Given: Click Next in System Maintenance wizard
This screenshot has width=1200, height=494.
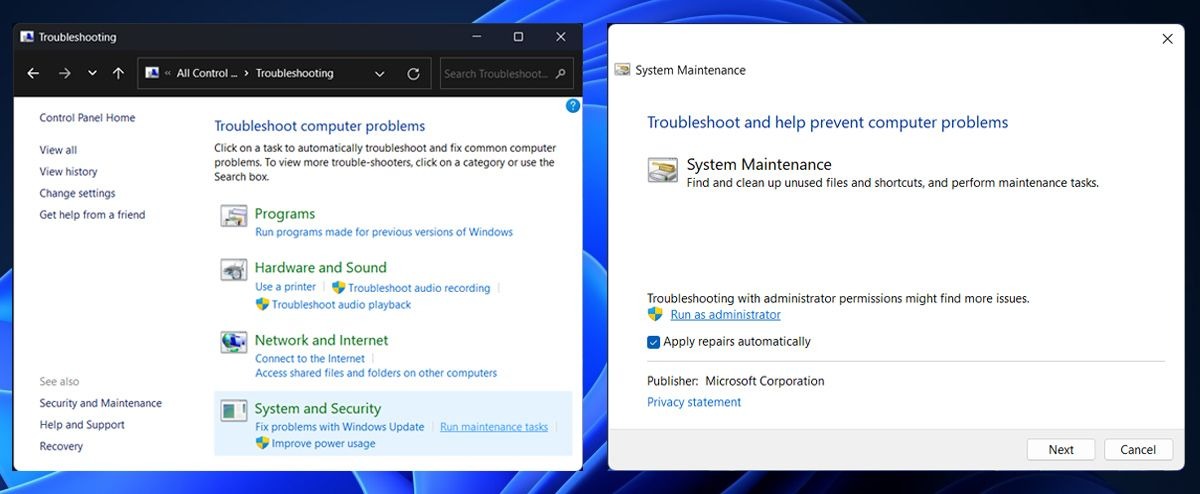Looking at the screenshot, I should (1061, 450).
